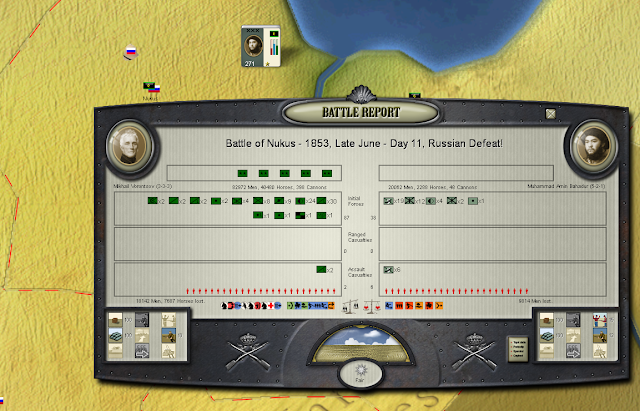Click the '9814 Men lost' text

click(x=535, y=301)
